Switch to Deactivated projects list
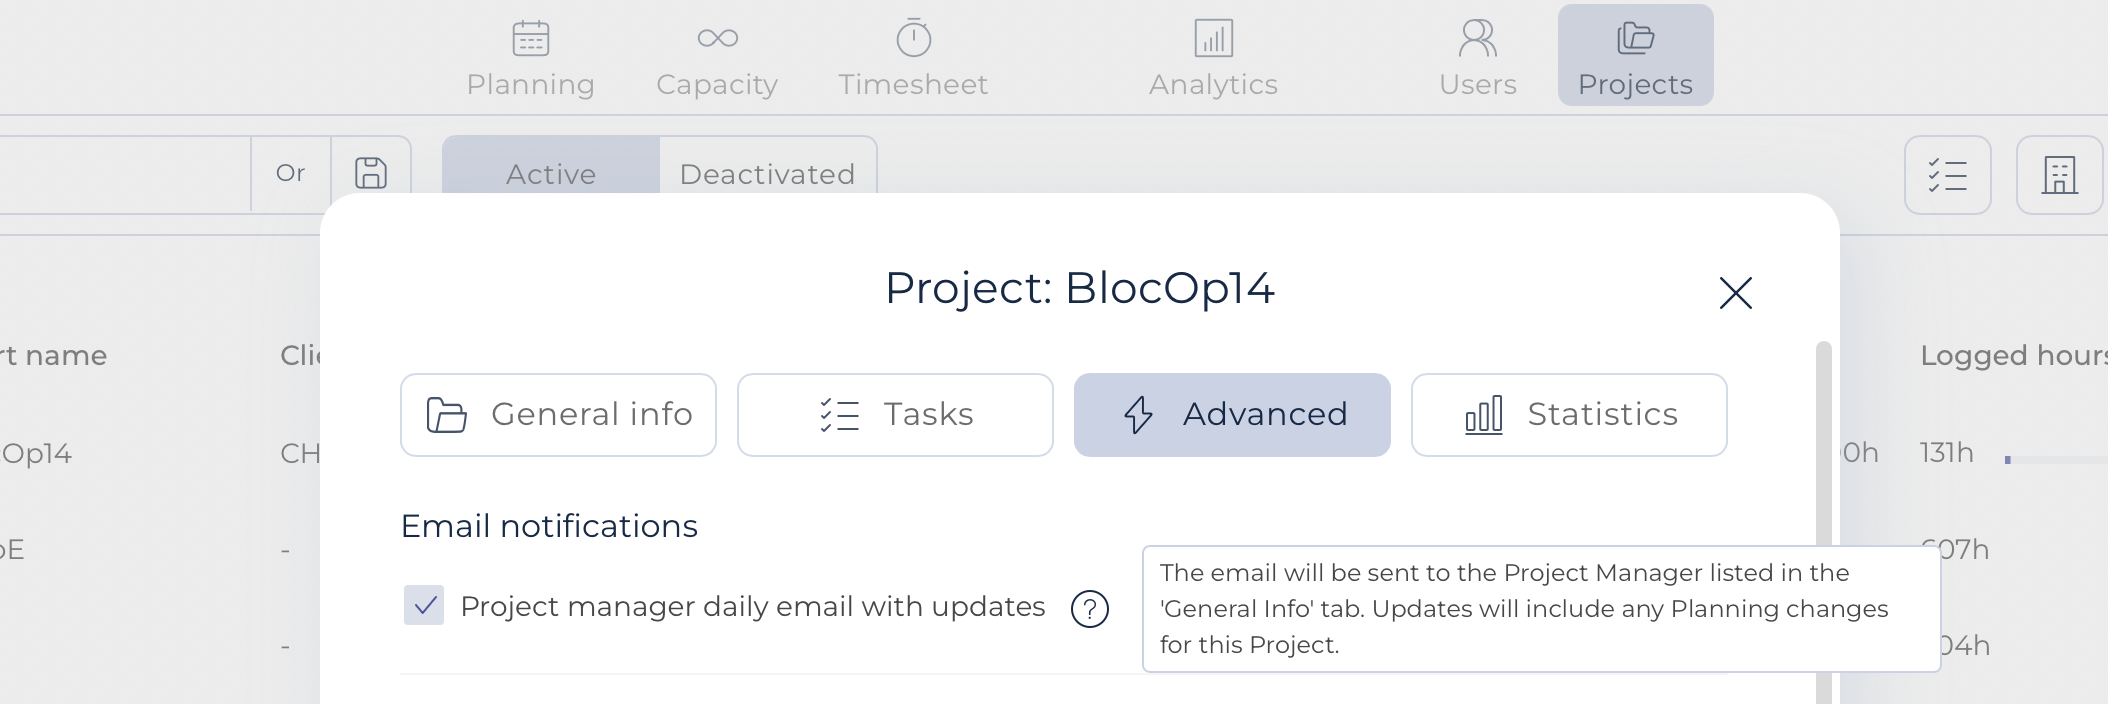This screenshot has width=2108, height=704. 767,174
